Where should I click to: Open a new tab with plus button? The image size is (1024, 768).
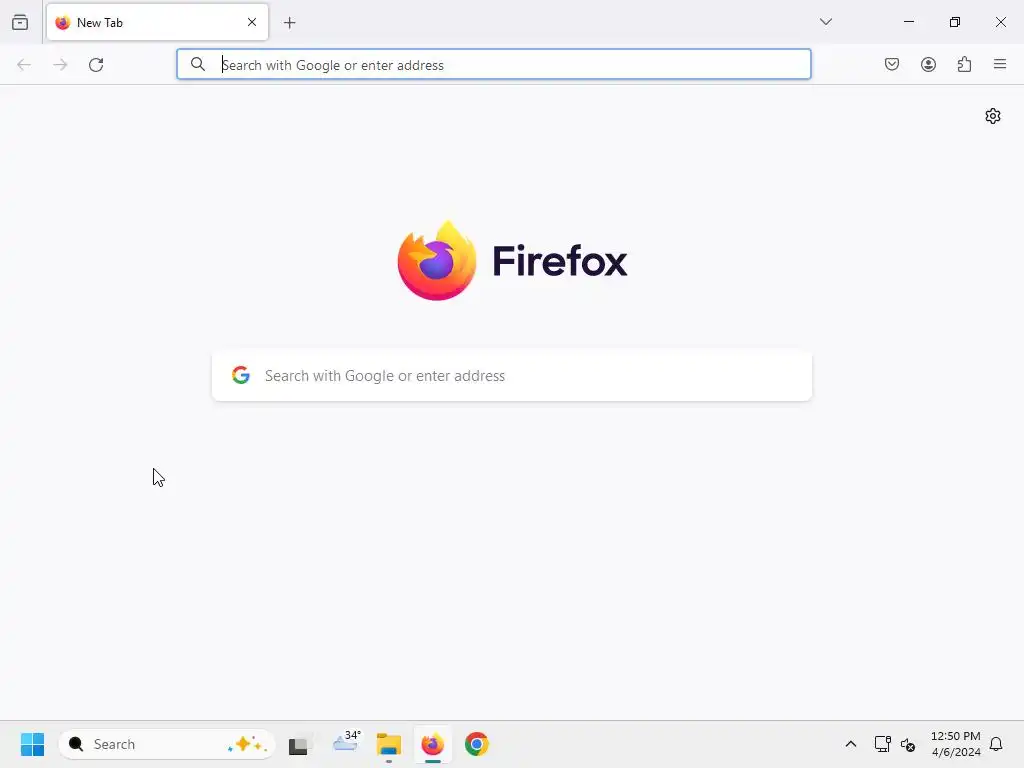[290, 23]
